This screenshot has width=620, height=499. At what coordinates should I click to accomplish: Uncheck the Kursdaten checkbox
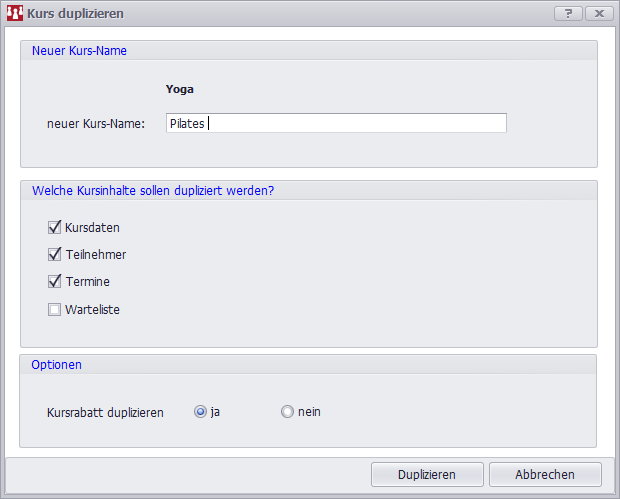coord(55,228)
